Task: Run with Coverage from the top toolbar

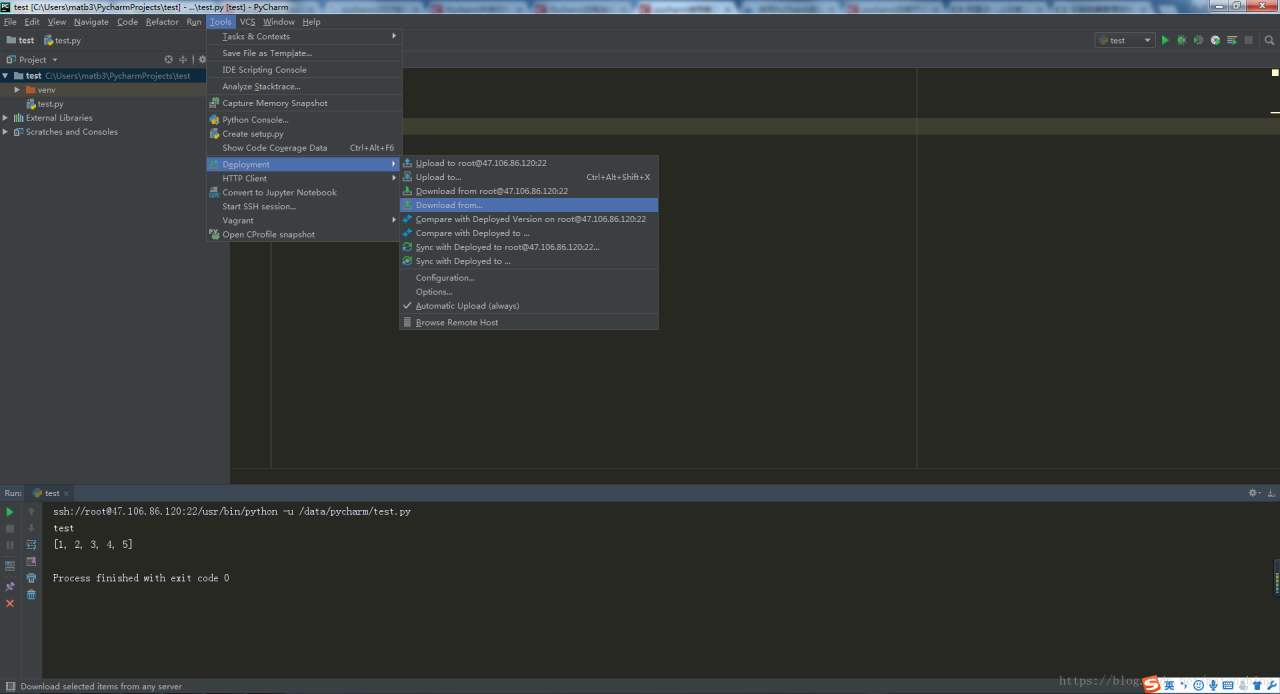Action: (1198, 40)
